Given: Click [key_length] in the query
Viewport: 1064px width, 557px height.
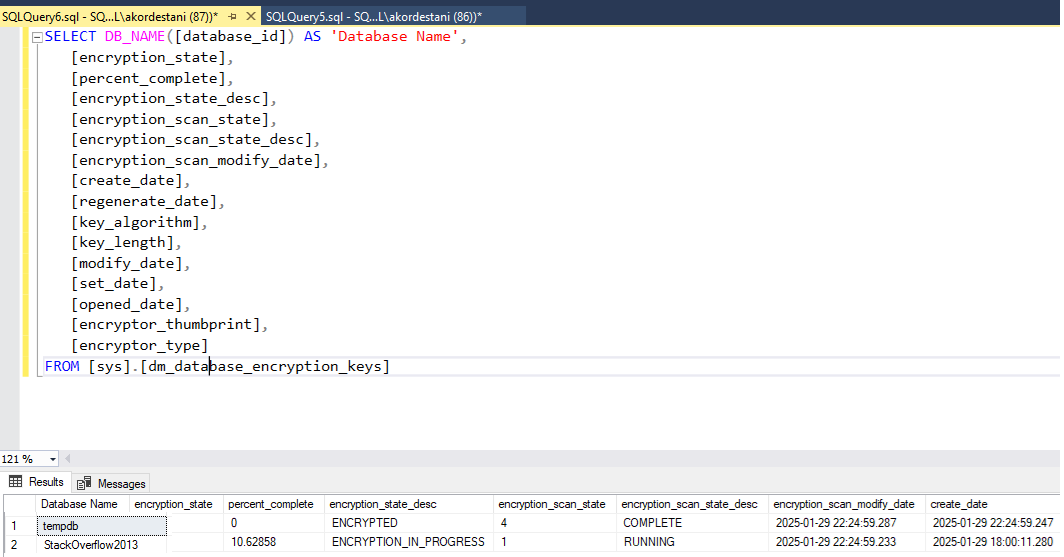Looking at the screenshot, I should (122, 243).
